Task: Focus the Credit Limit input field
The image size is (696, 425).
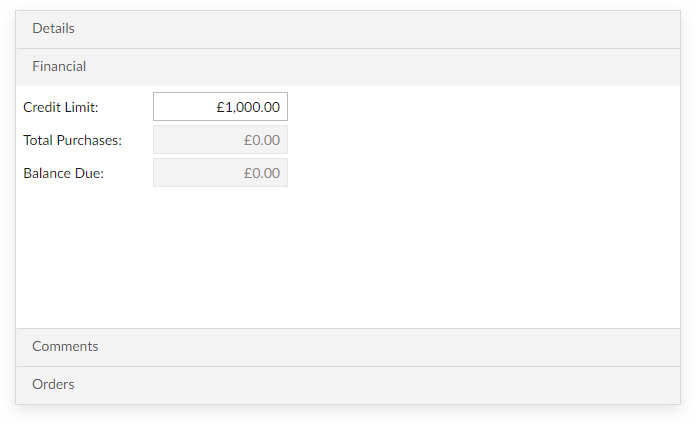Action: (x=220, y=107)
